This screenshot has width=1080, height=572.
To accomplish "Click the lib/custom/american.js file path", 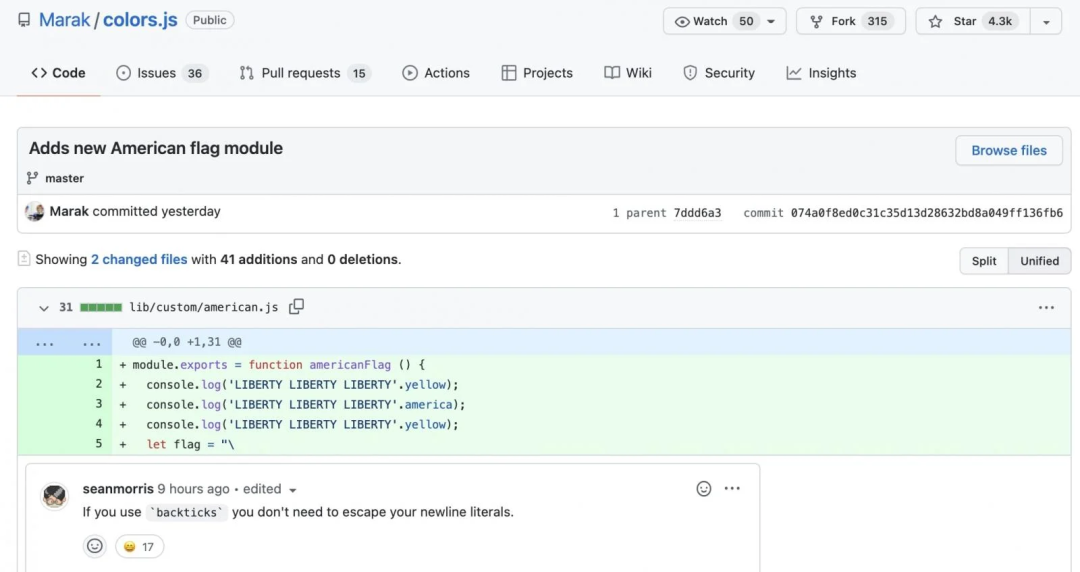I will coord(204,307).
